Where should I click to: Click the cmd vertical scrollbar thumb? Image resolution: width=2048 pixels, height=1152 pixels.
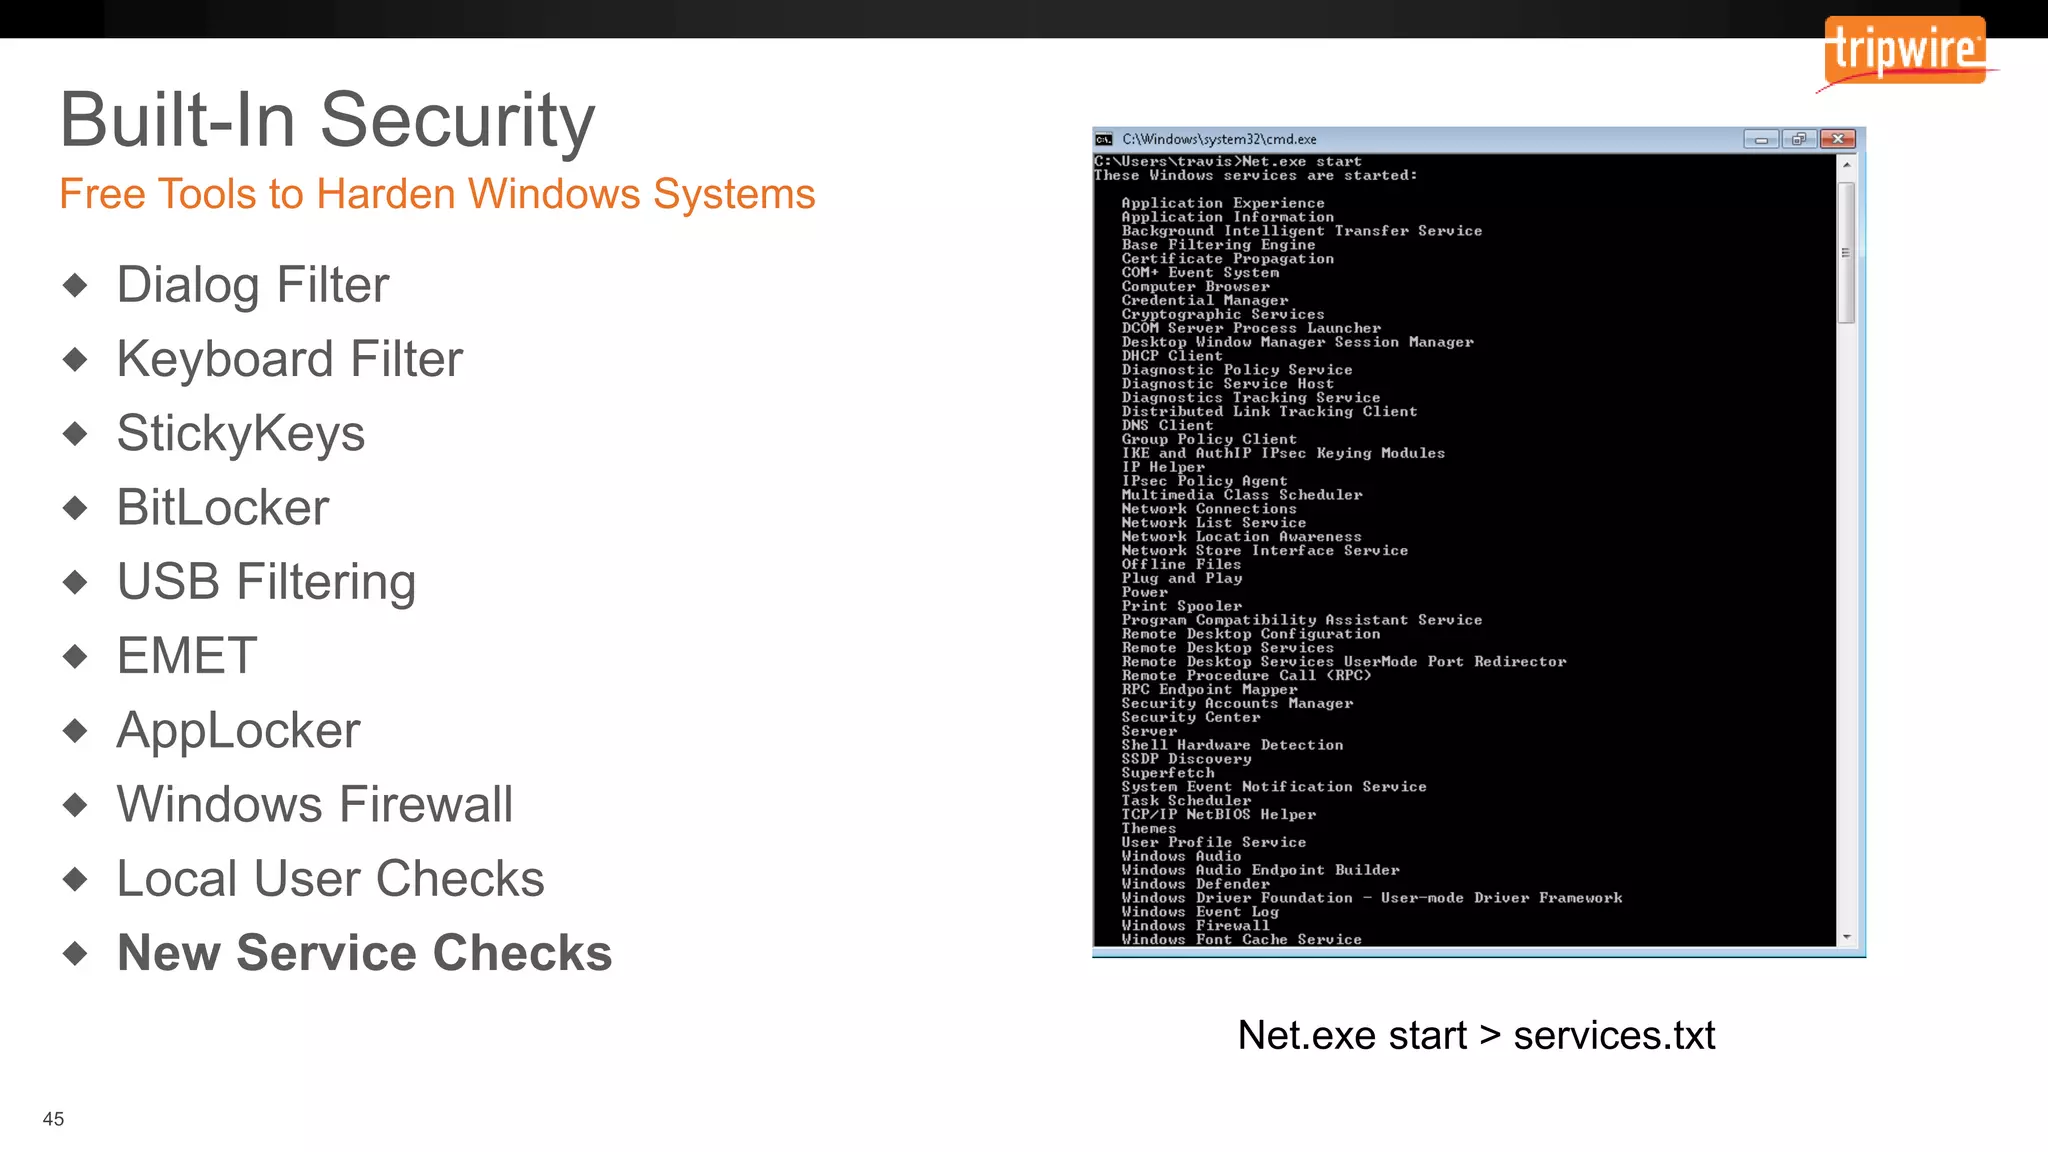[x=1847, y=253]
